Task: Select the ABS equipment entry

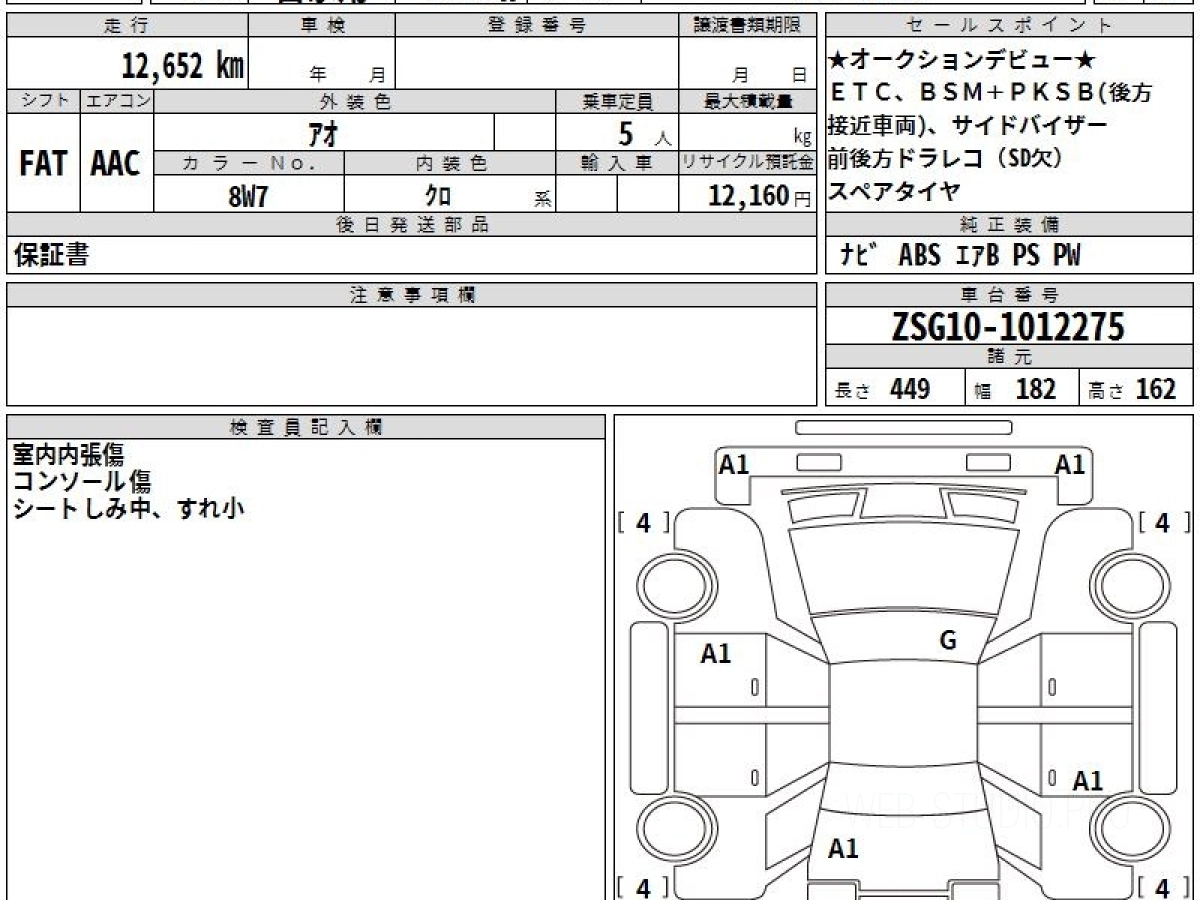Action: [919, 256]
